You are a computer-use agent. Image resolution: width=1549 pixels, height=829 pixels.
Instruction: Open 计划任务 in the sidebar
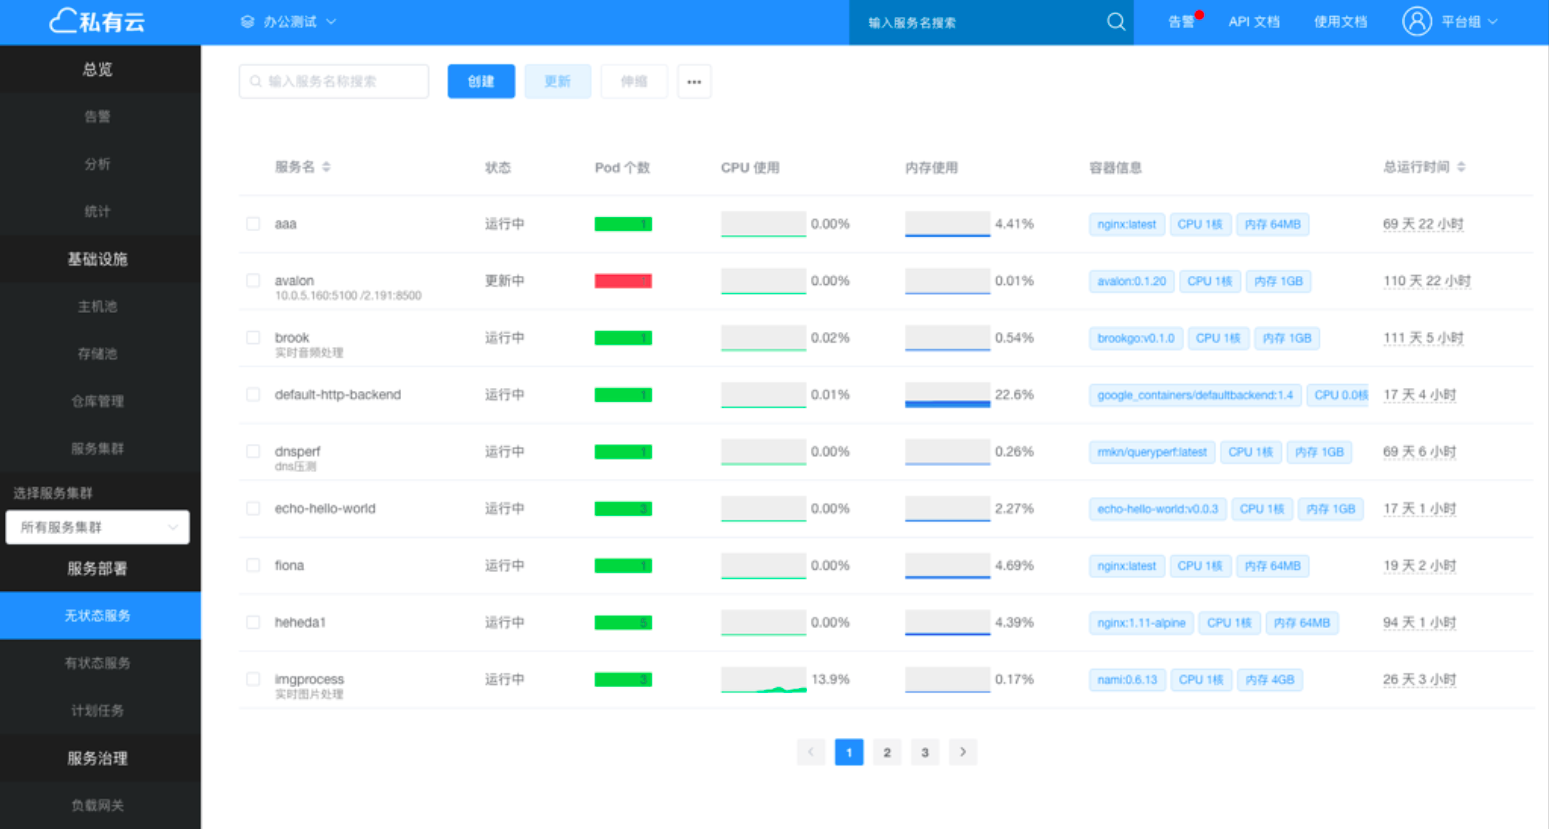click(97, 710)
